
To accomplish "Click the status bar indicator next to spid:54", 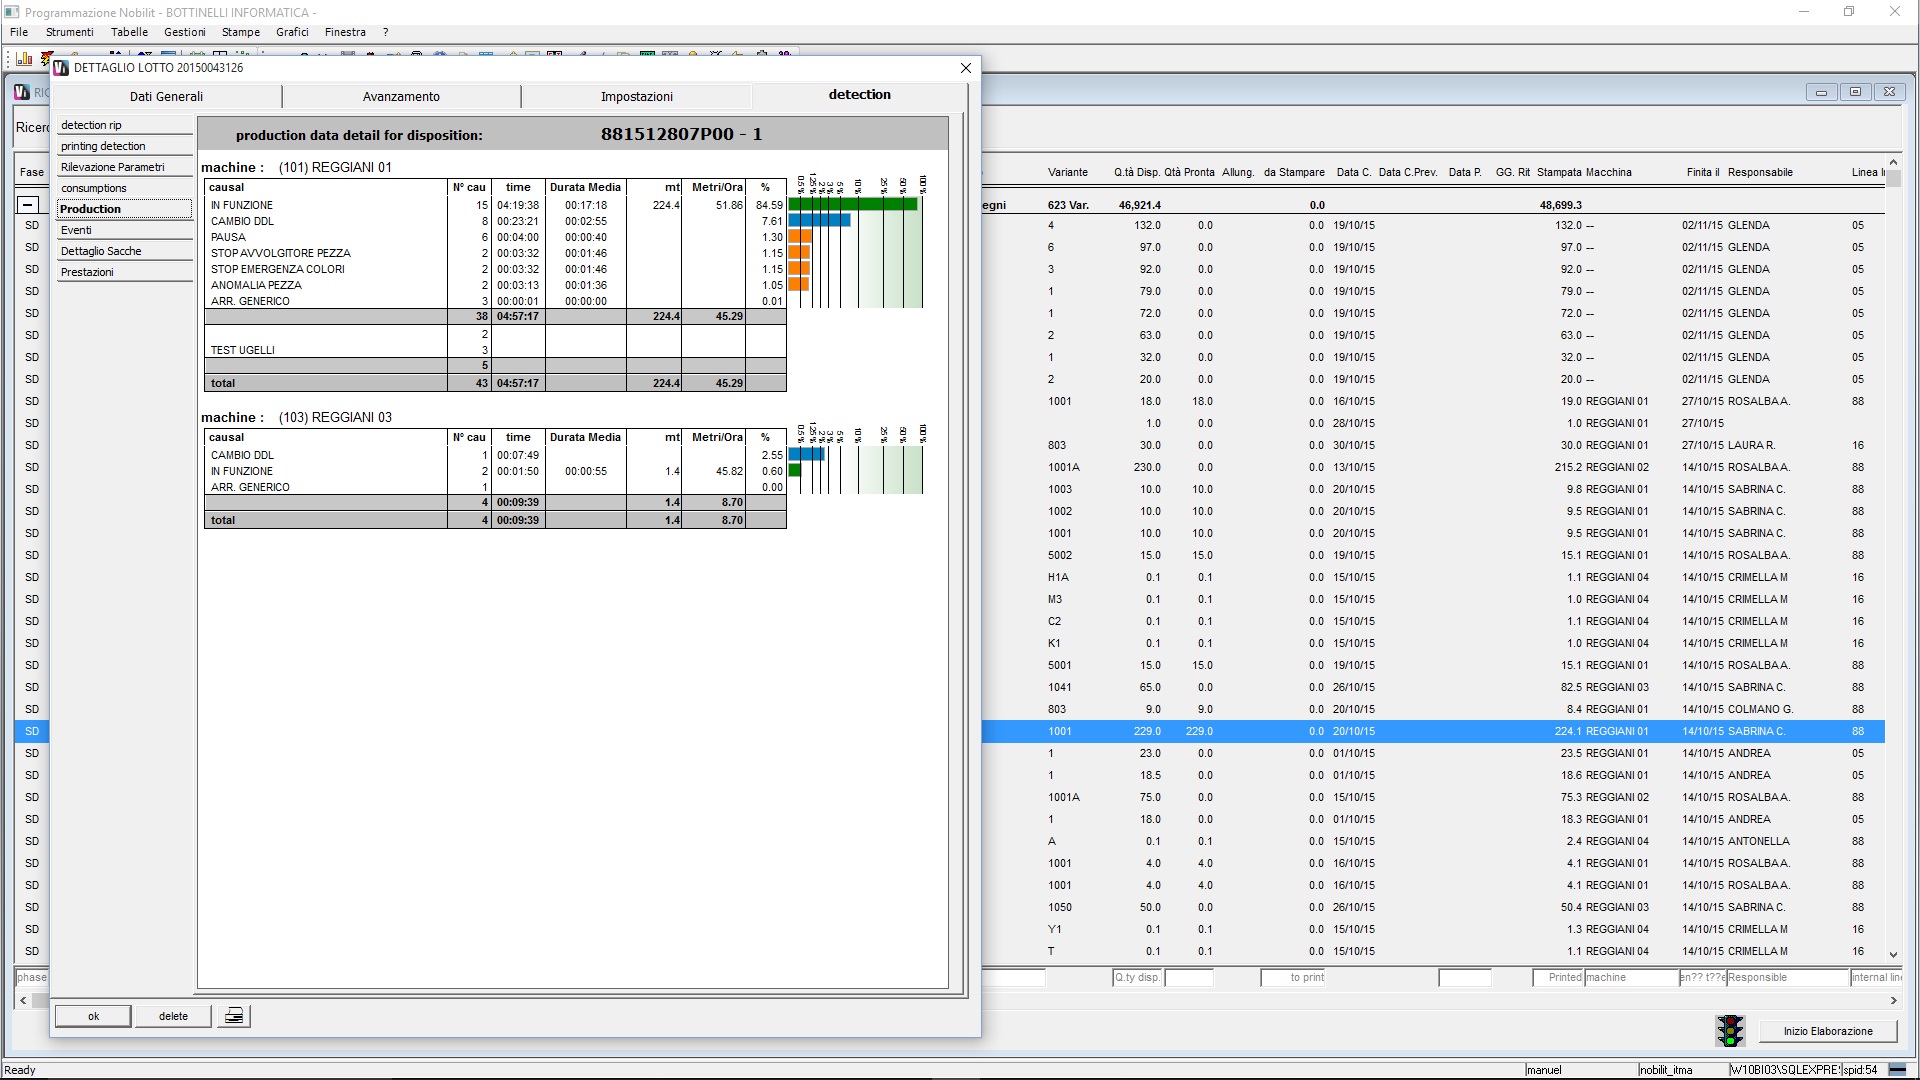I will tap(1897, 1070).
